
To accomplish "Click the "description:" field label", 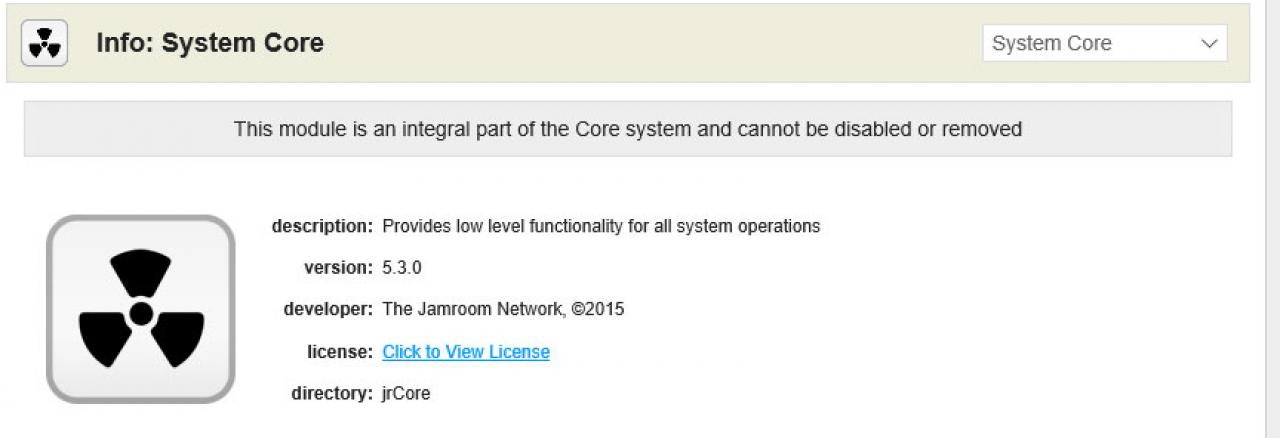I will click(x=322, y=226).
